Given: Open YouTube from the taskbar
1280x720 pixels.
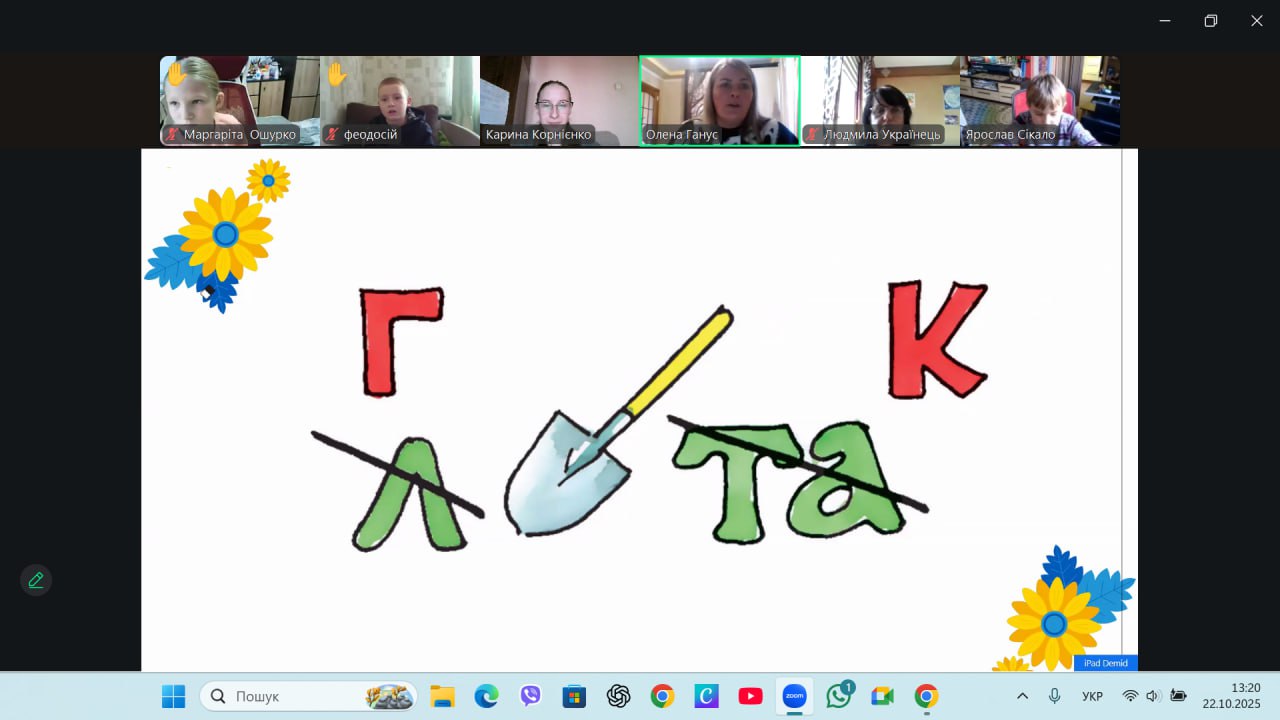Looking at the screenshot, I should coord(750,696).
